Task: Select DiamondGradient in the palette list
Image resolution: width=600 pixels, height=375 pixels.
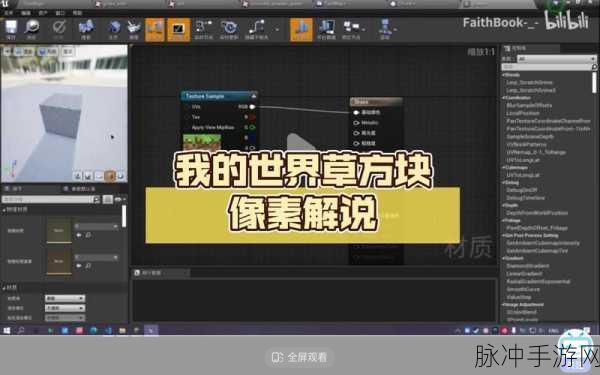Action: click(x=527, y=266)
